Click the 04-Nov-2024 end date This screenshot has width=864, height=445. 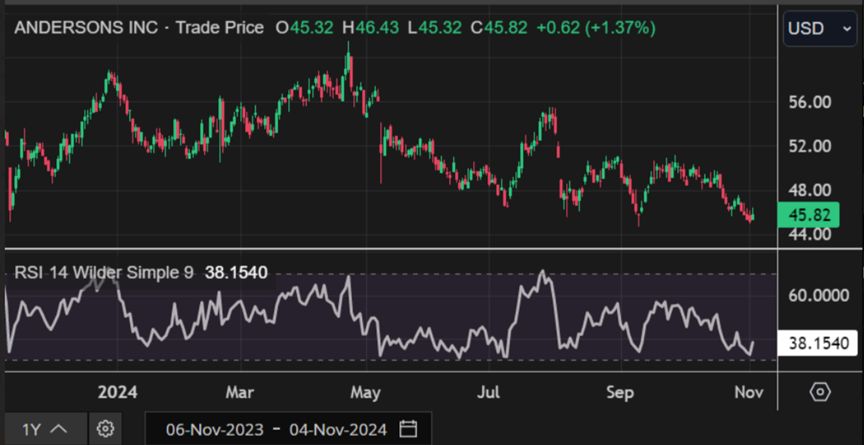(338, 429)
